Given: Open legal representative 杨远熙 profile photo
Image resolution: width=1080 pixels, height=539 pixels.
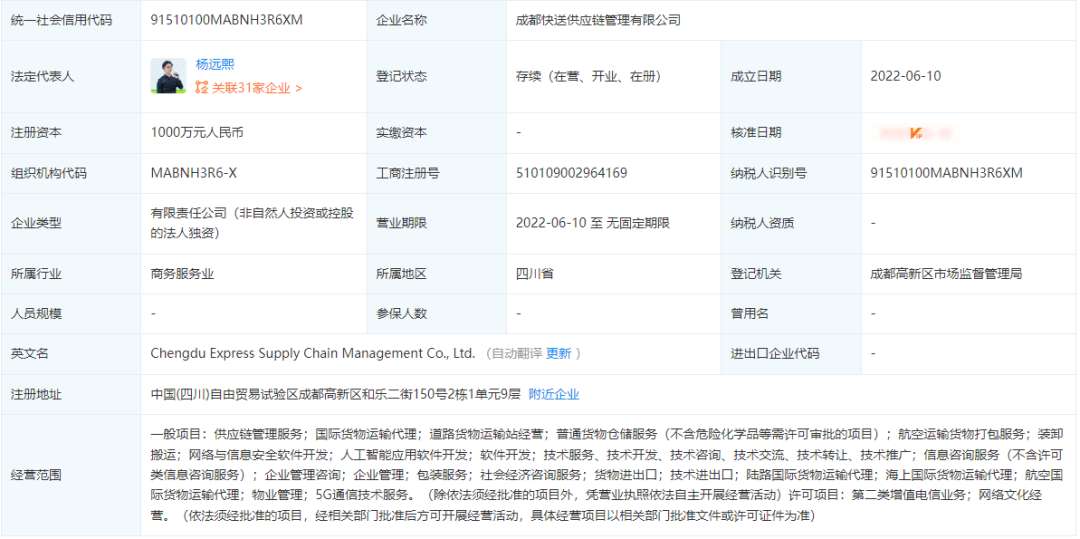Looking at the screenshot, I should pyautogui.click(x=168, y=76).
